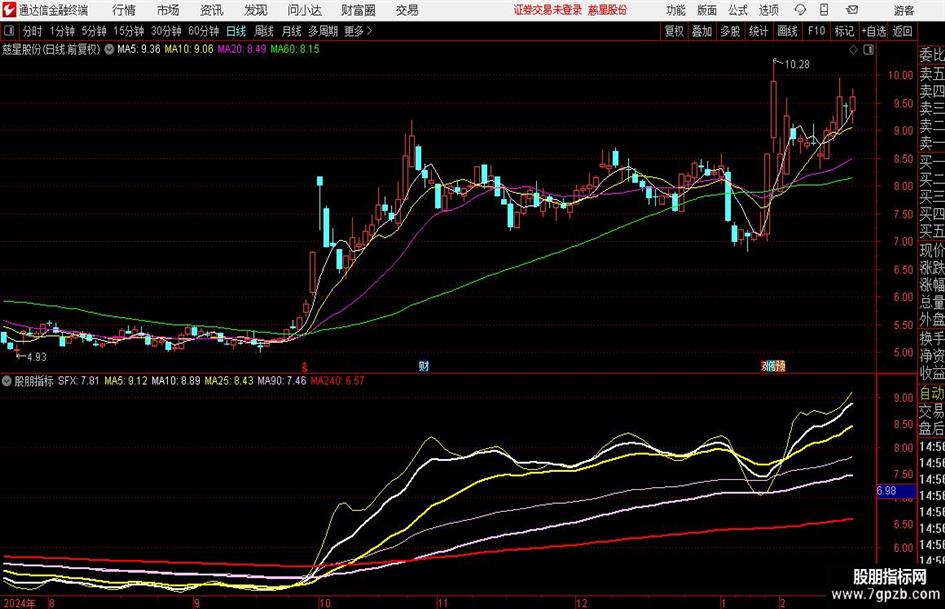The image size is (945, 609).
Task: Open the 功能 menu
Action: (676, 10)
